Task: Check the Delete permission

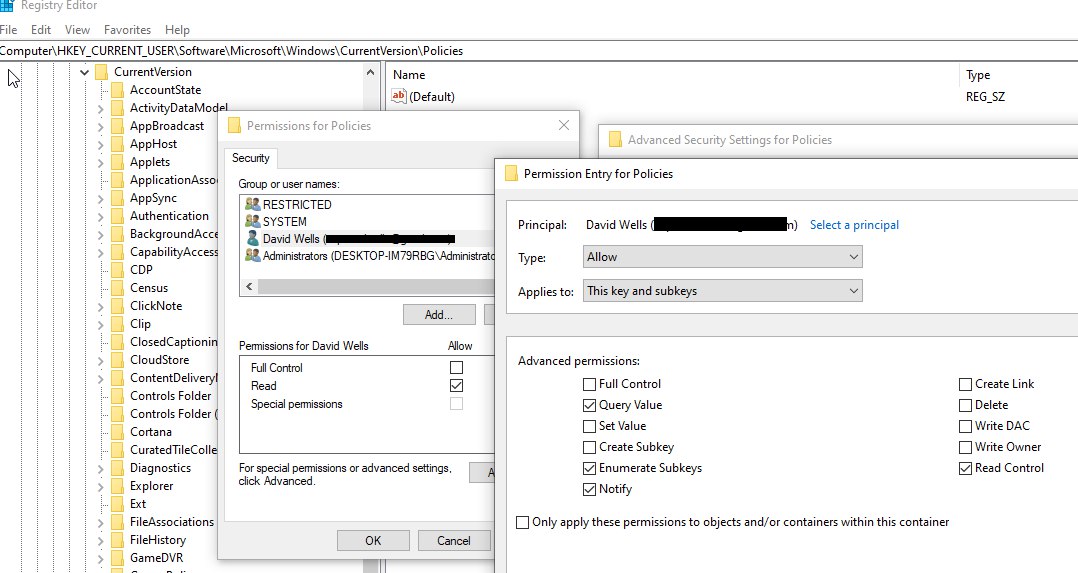Action: pyautogui.click(x=965, y=405)
